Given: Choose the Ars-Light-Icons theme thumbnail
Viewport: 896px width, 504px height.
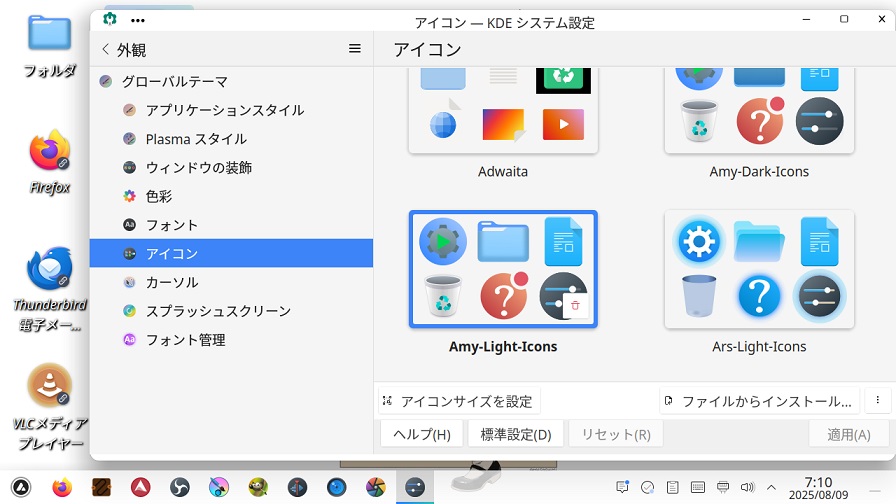Looking at the screenshot, I should click(x=759, y=269).
